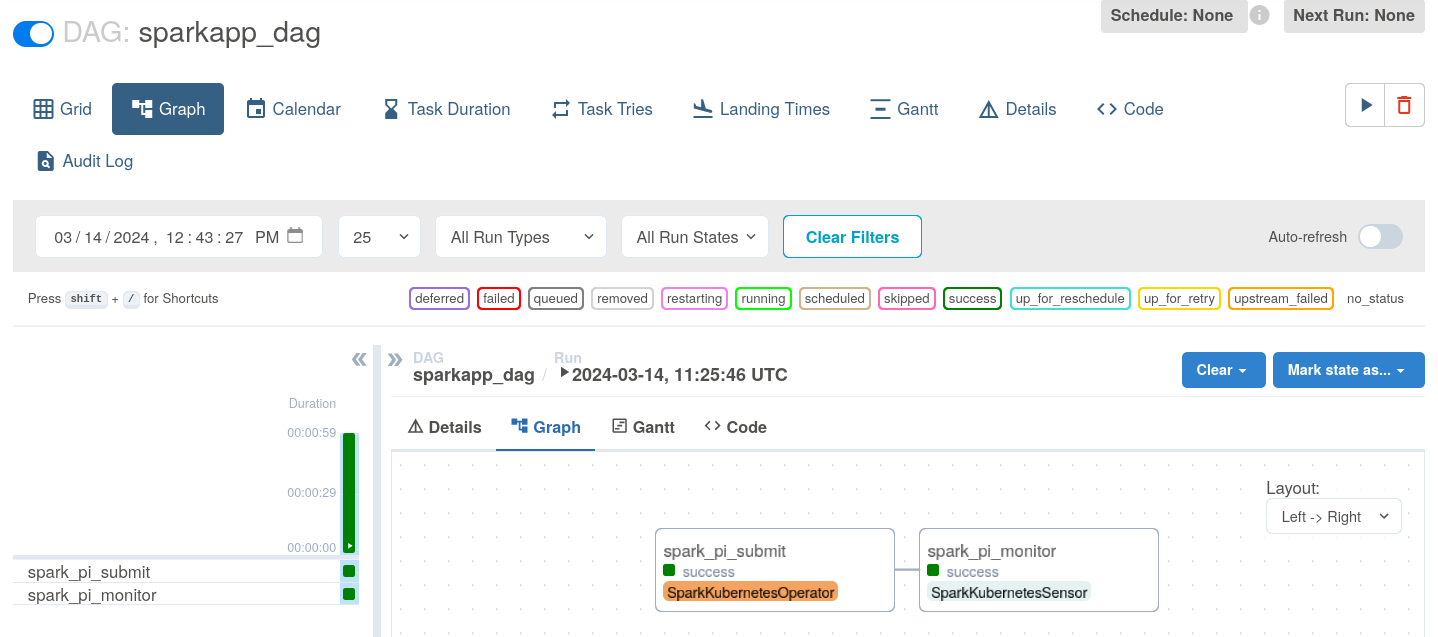Open the All Run States dropdown
This screenshot has height=637, width=1438.
[x=694, y=237]
